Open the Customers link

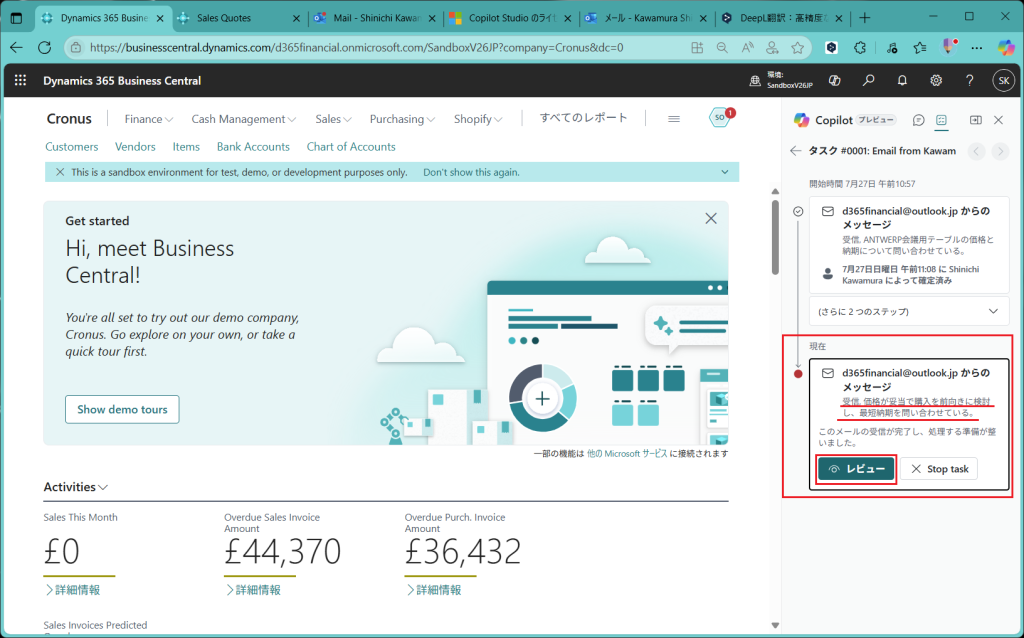[72, 147]
